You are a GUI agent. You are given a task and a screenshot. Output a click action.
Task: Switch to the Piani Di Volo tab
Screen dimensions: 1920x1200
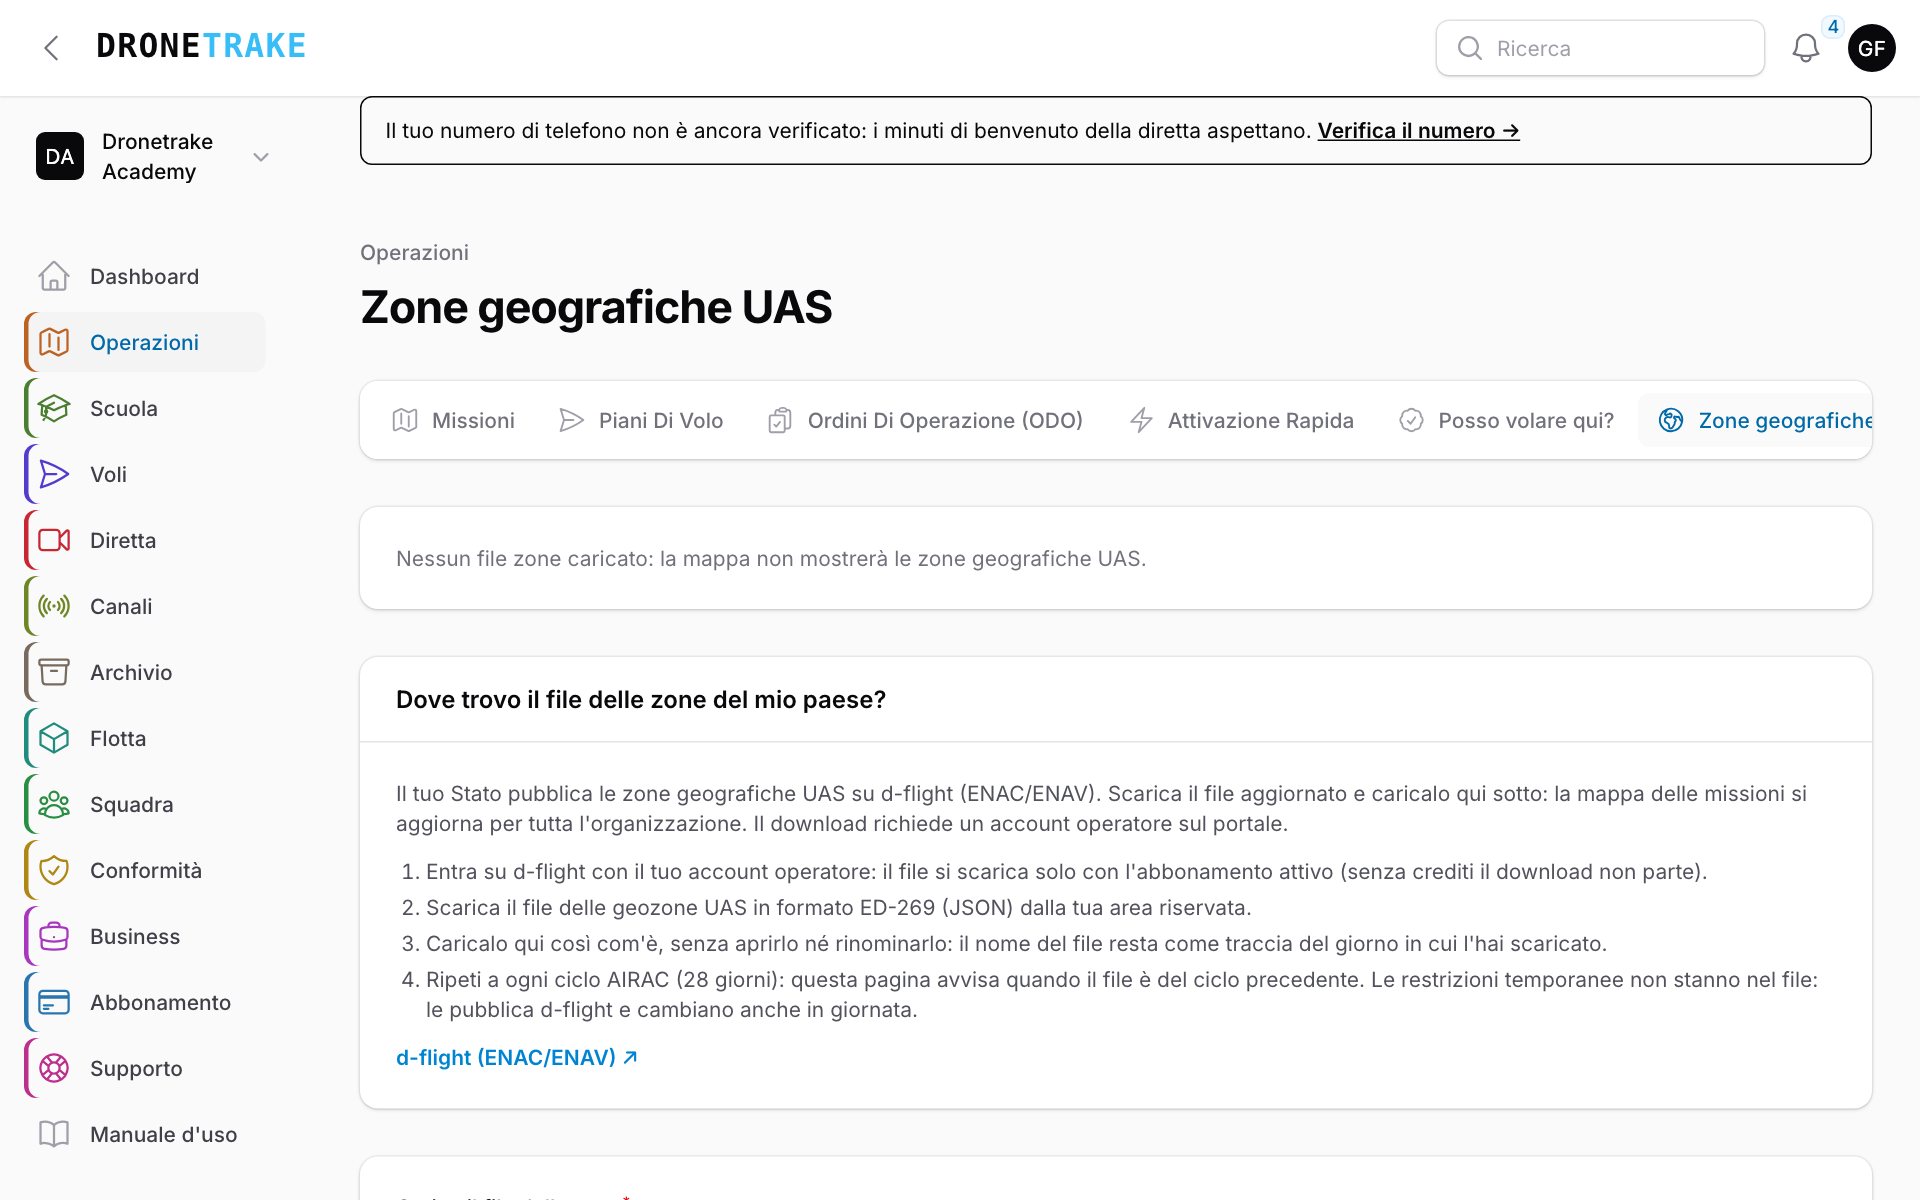[641, 420]
